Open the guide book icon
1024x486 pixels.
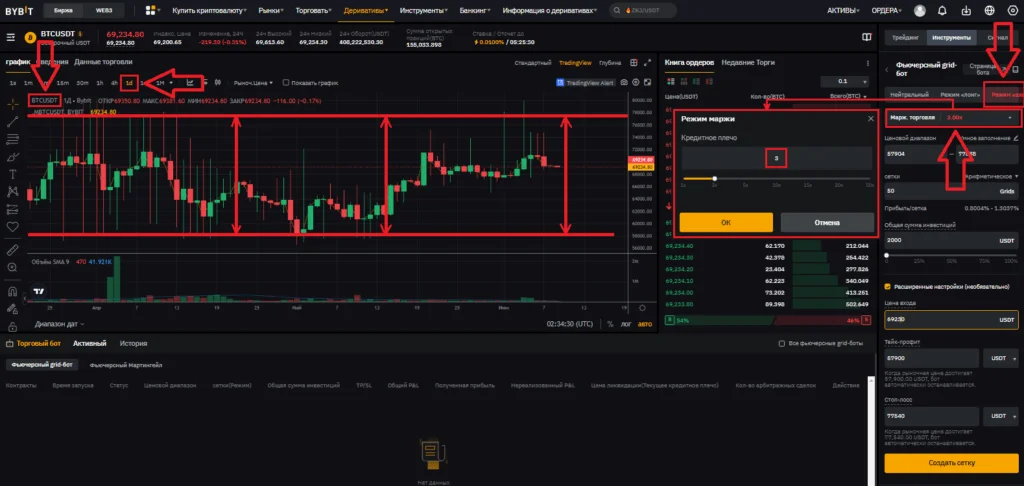(867, 38)
